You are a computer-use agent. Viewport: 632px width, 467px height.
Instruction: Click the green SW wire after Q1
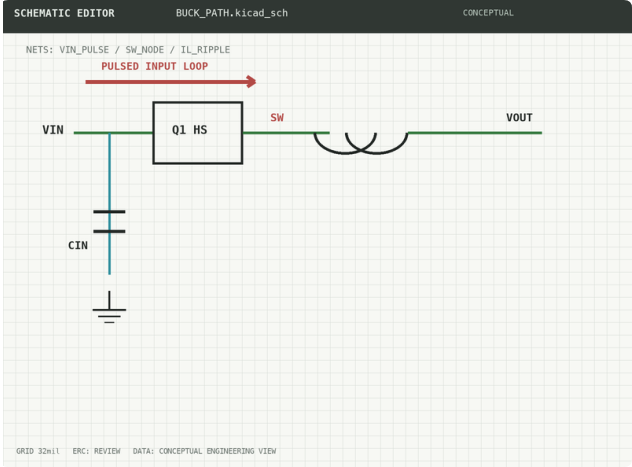(286, 133)
